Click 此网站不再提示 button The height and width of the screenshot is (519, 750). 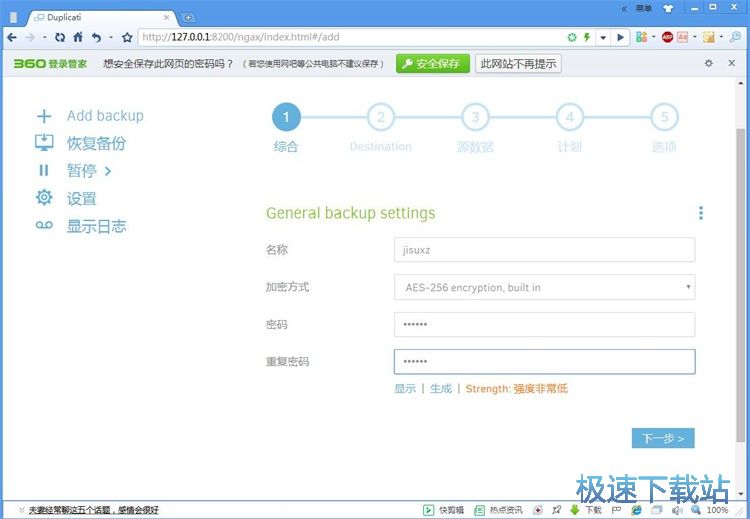click(x=518, y=64)
